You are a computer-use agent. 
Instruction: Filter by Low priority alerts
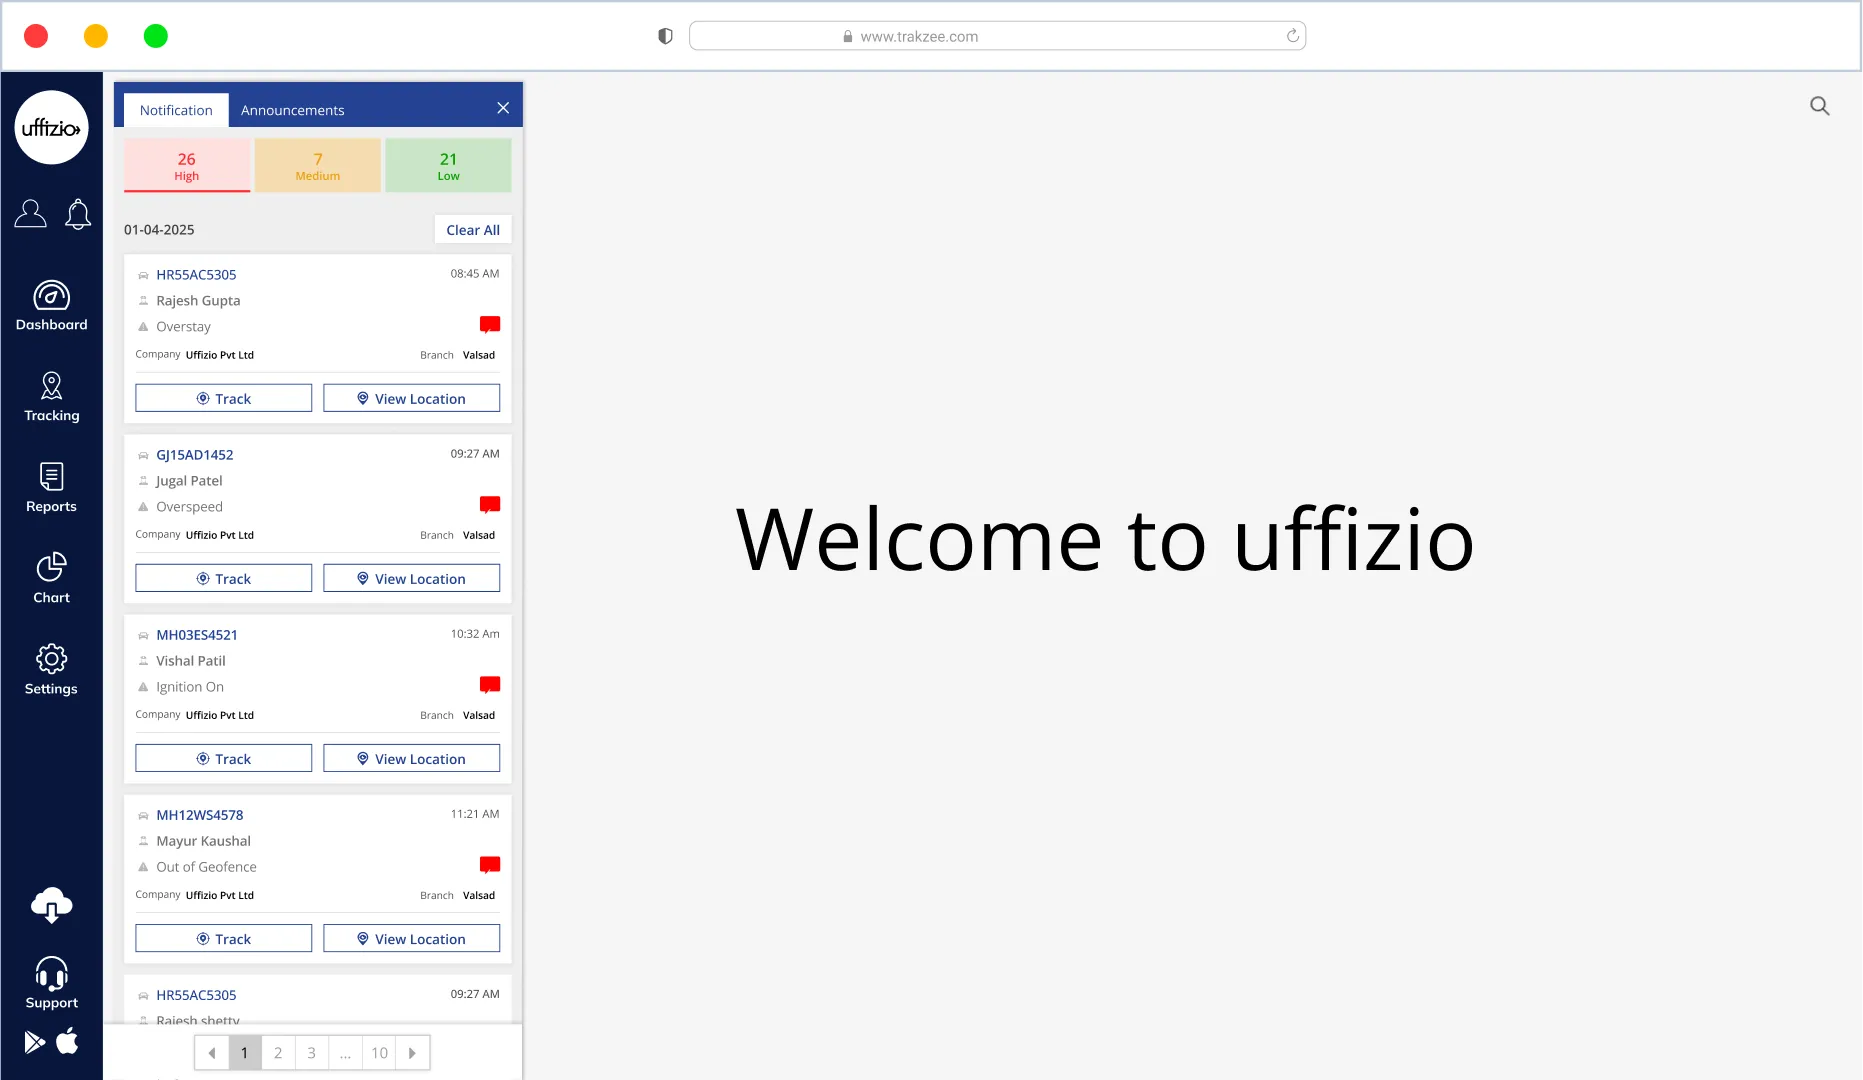[x=448, y=166]
